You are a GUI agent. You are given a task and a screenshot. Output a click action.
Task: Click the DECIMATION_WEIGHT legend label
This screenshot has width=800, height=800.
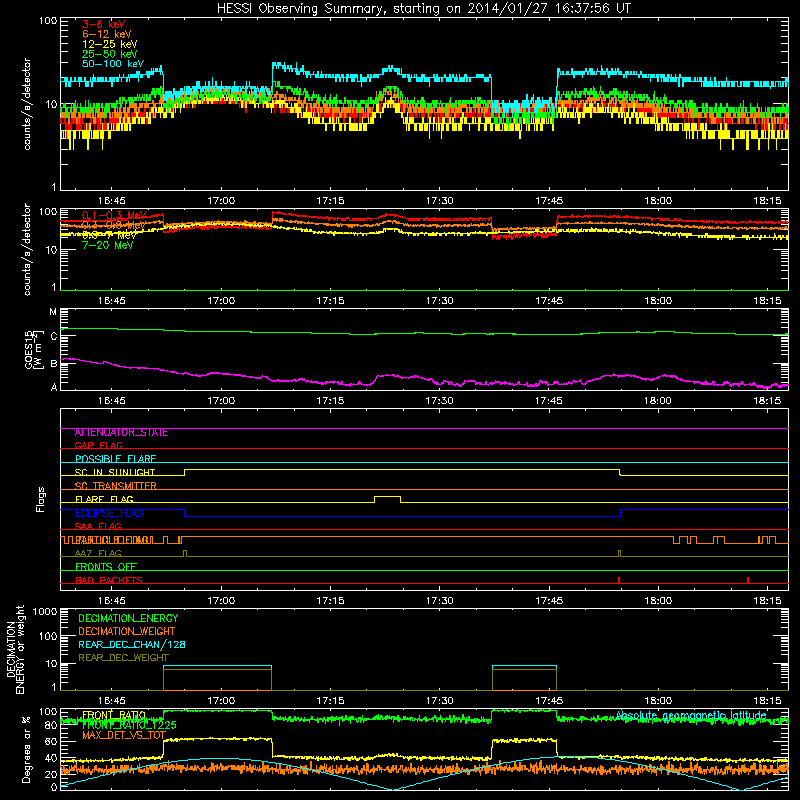click(x=127, y=632)
